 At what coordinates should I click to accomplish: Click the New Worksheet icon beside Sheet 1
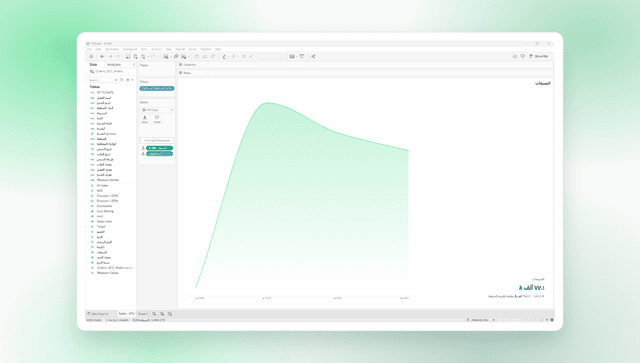pyautogui.click(x=154, y=314)
